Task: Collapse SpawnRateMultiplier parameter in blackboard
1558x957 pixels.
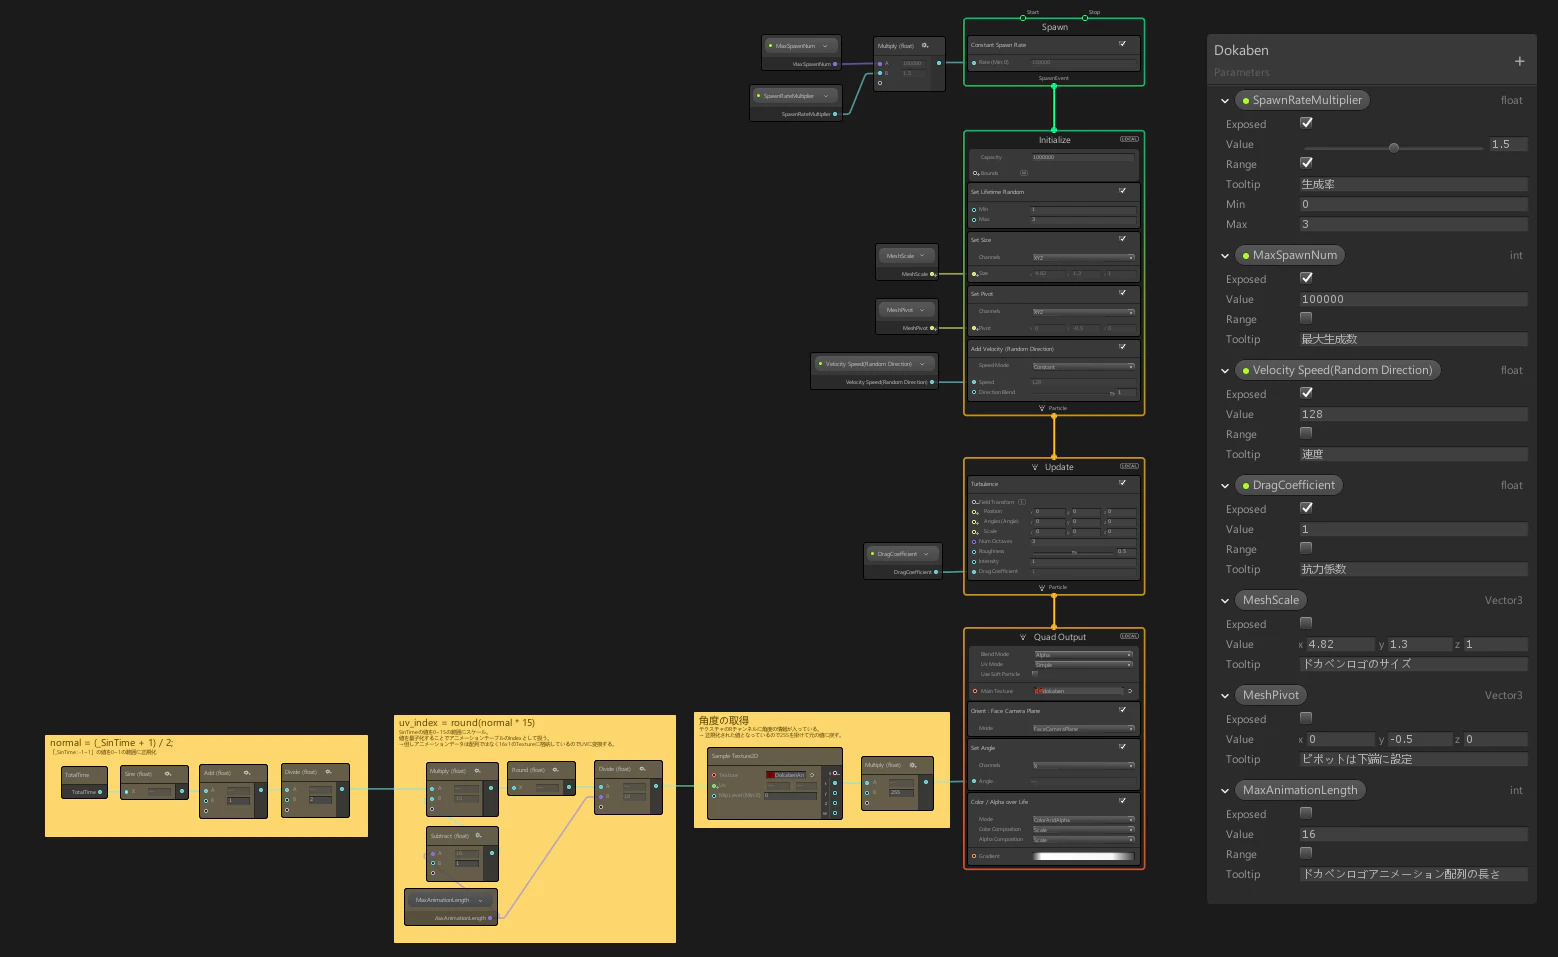Action: (x=1225, y=101)
